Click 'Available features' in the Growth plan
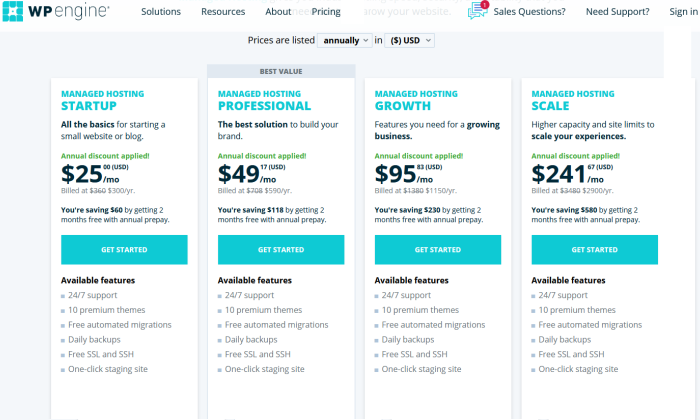 click(411, 280)
